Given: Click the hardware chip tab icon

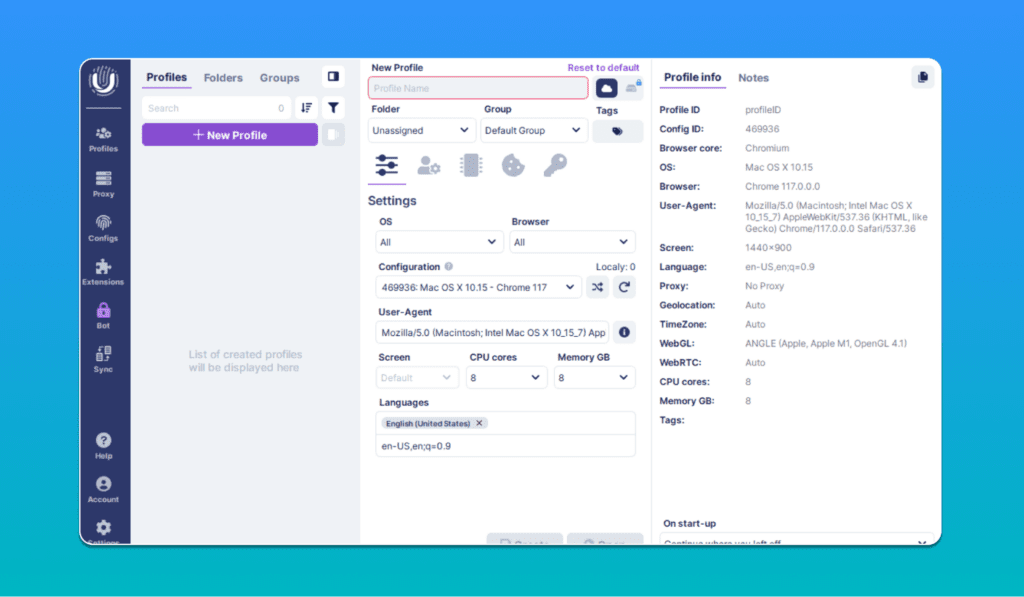Looking at the screenshot, I should [x=470, y=165].
